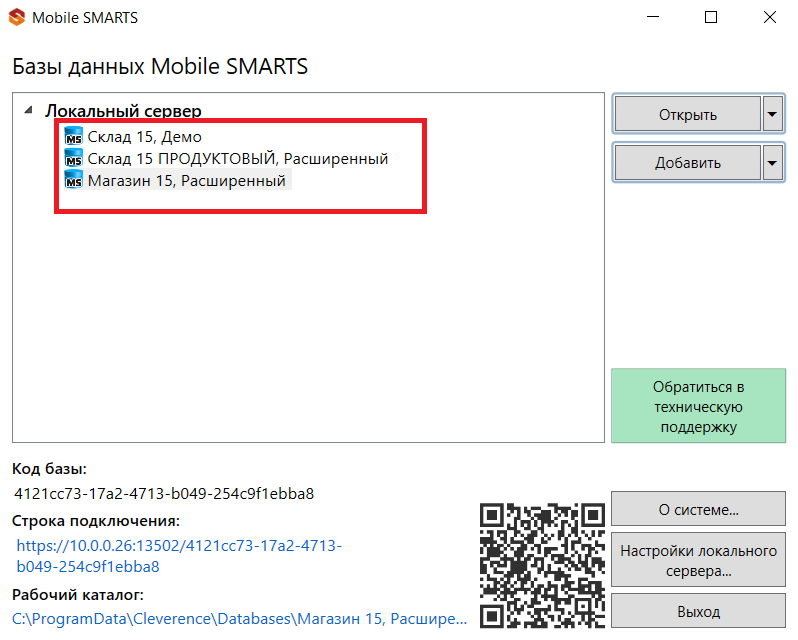Click database icon of Склад 15 ПРОДУКТОВЫЙ

point(74,158)
